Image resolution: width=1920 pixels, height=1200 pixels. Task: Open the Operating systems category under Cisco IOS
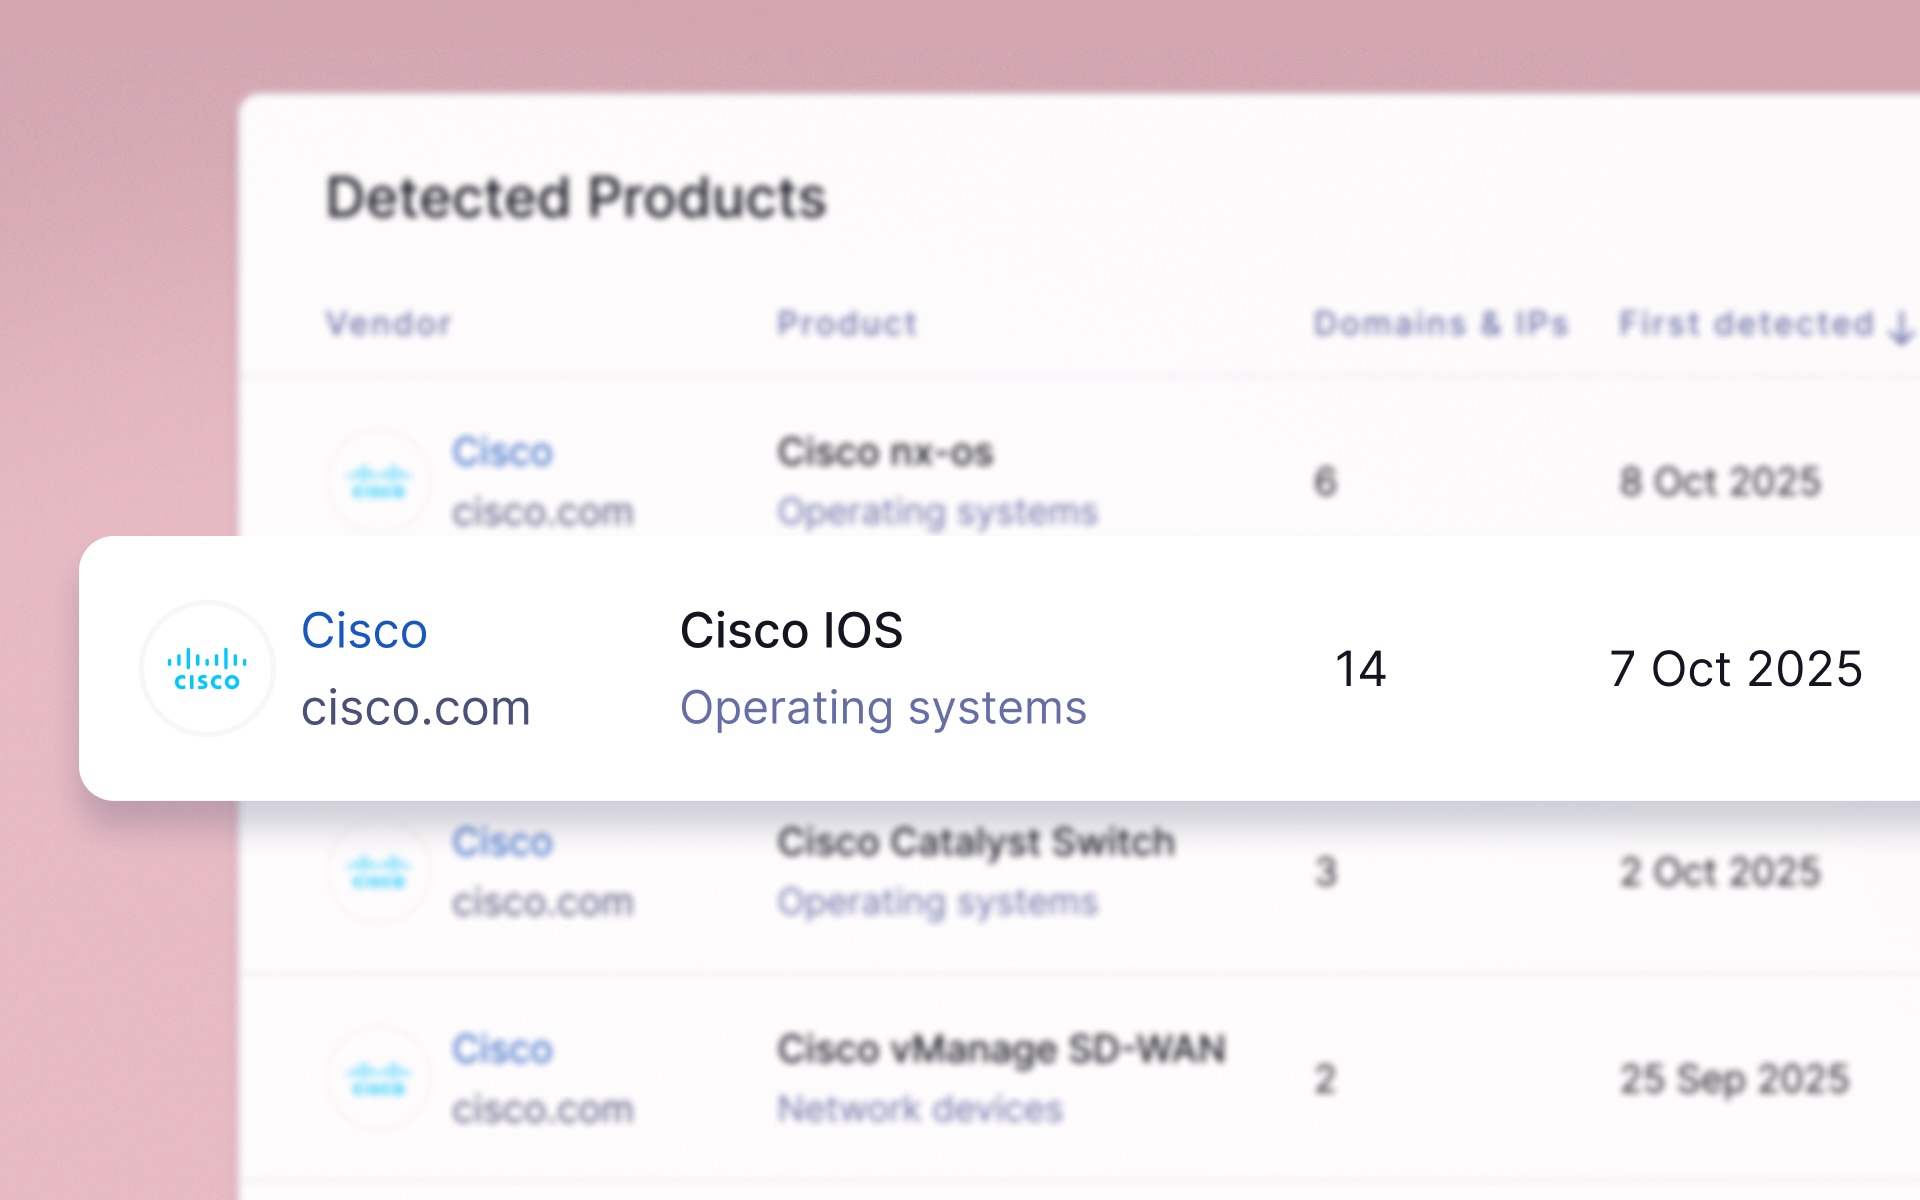pyautogui.click(x=884, y=708)
